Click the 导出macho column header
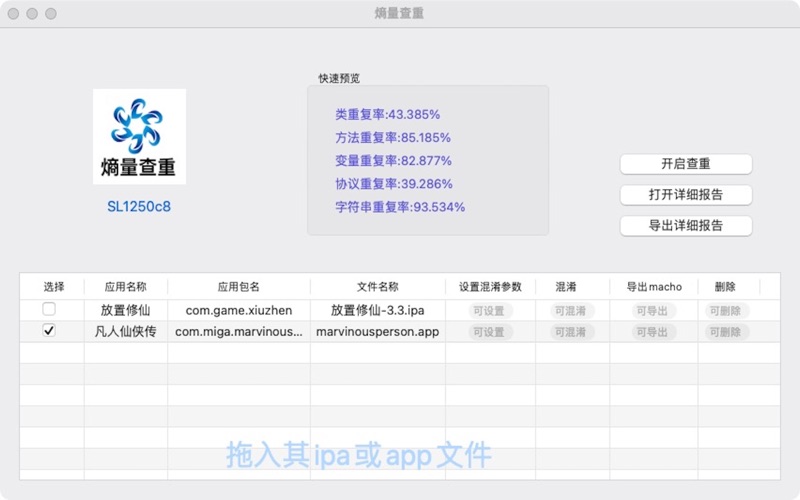Screen dimensions: 800x500 pyautogui.click(x=654, y=287)
